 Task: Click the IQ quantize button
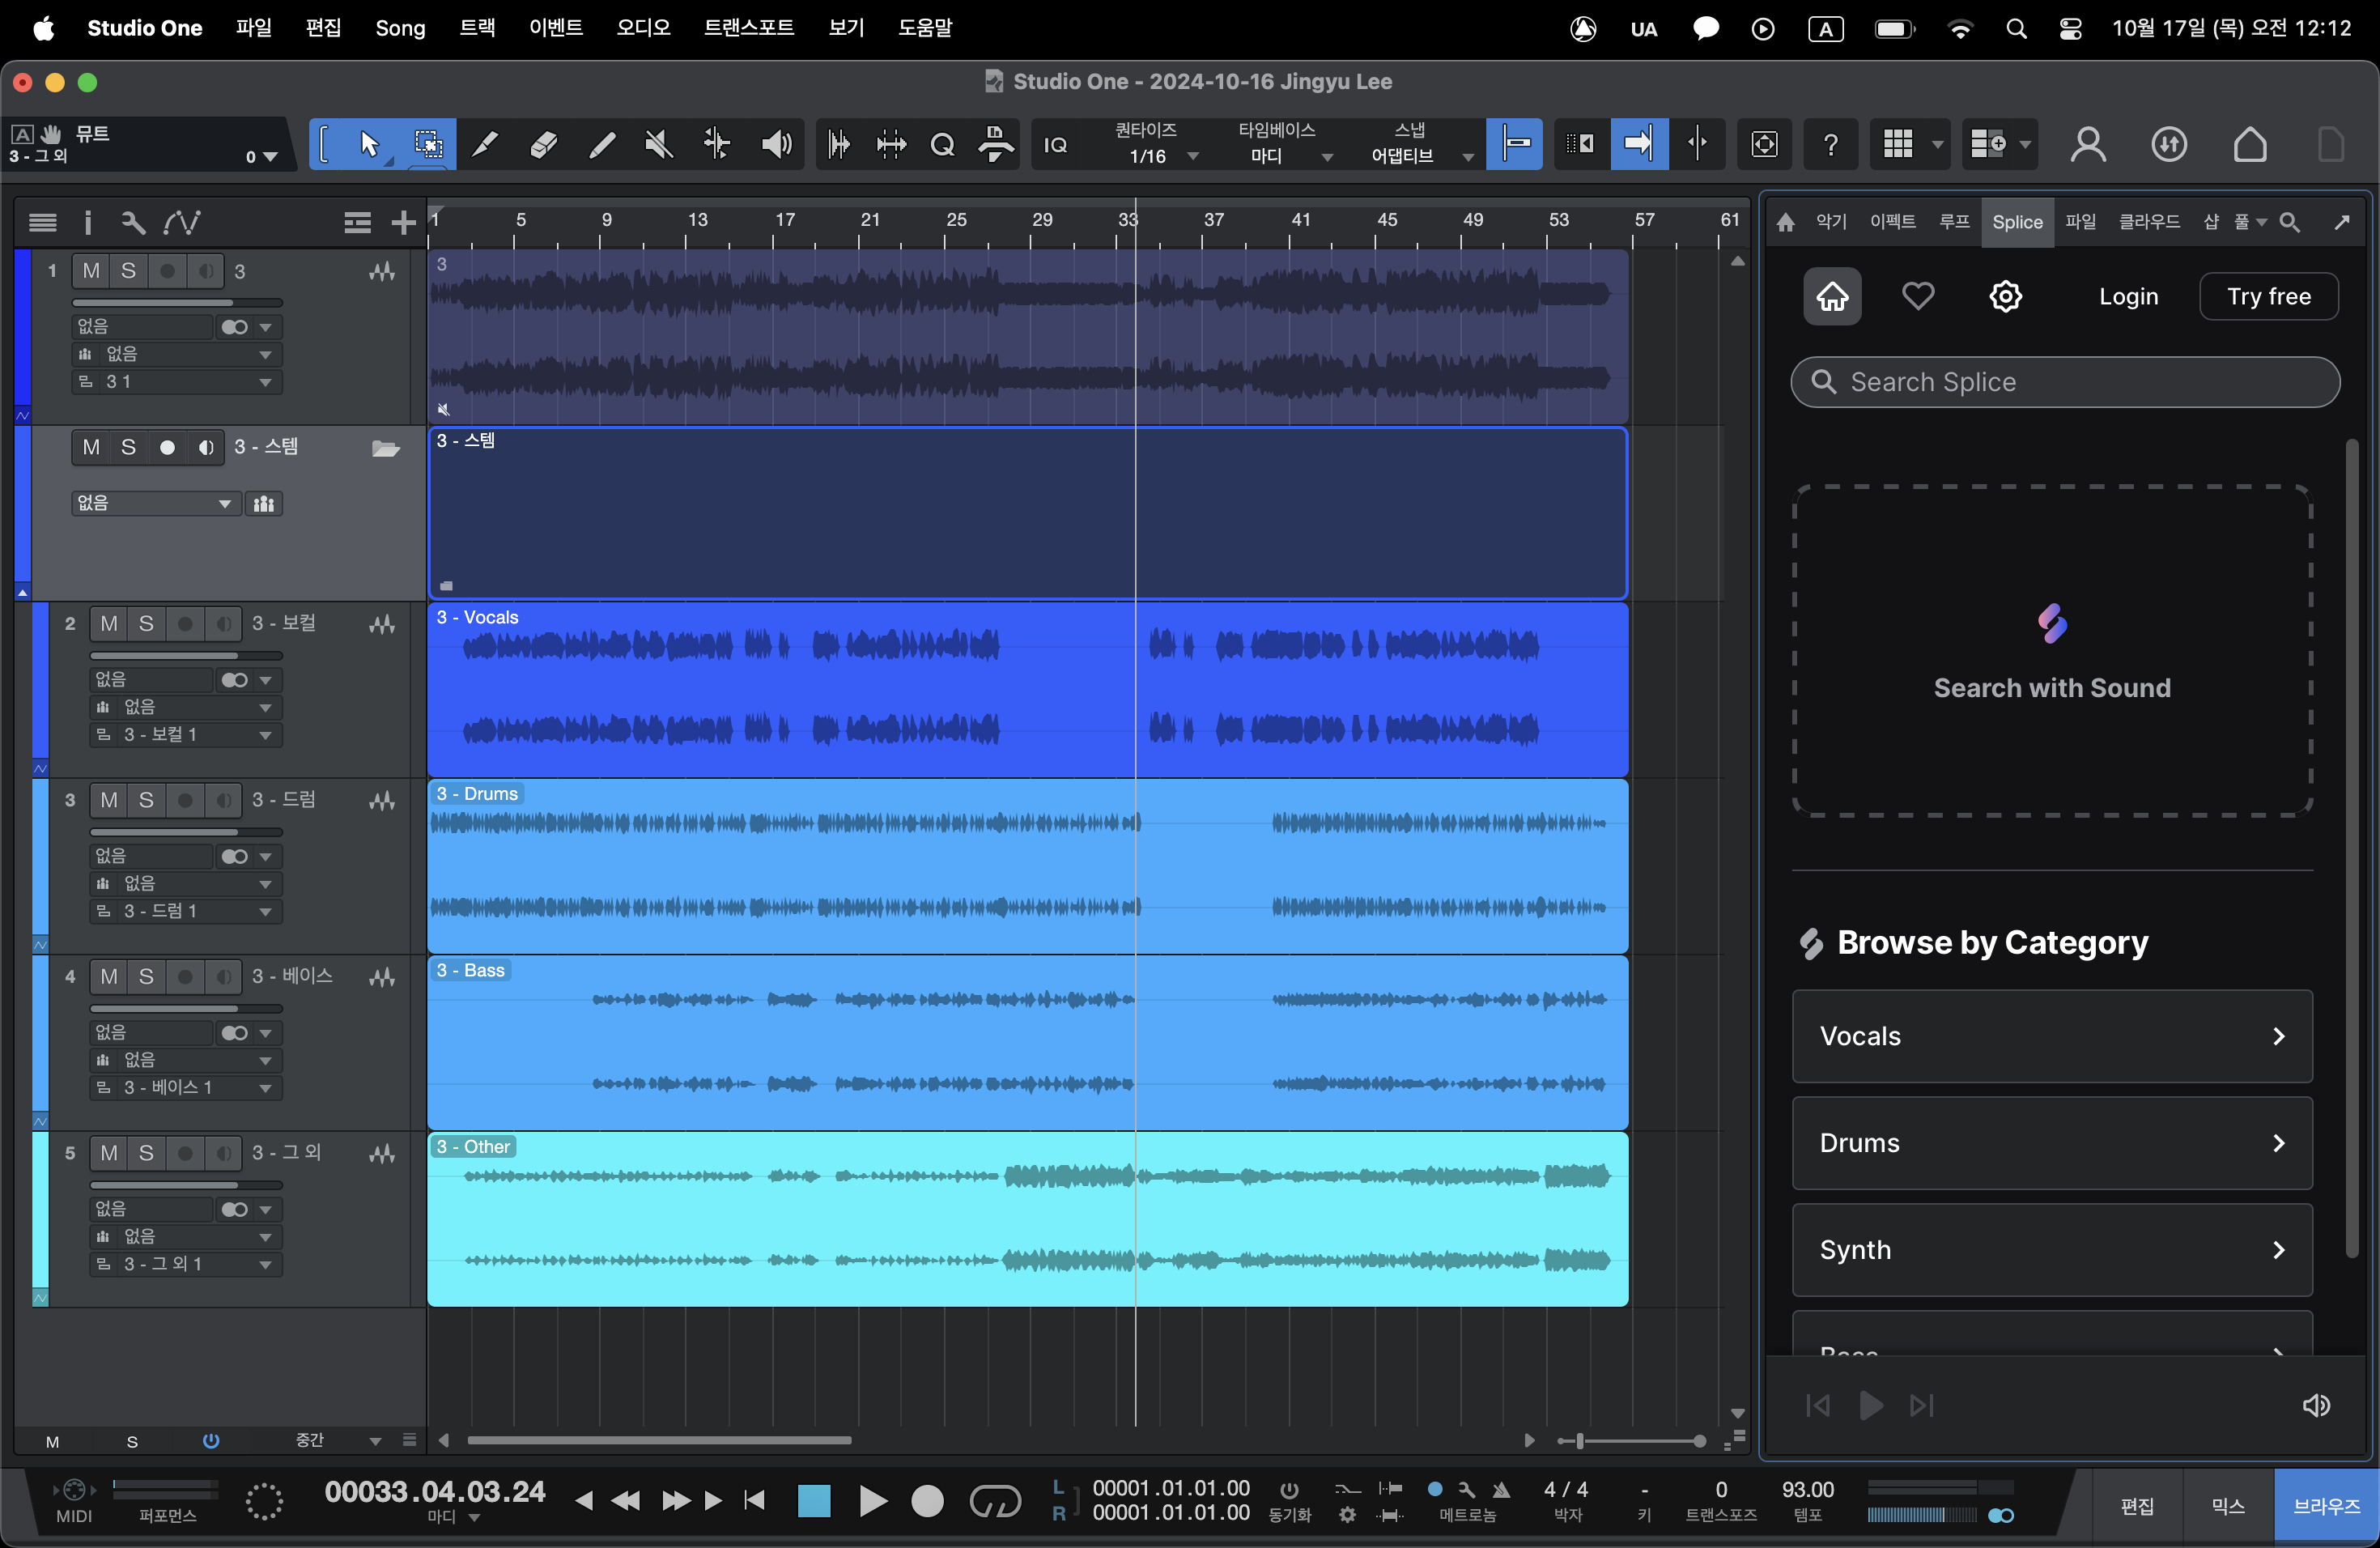pos(1055,145)
